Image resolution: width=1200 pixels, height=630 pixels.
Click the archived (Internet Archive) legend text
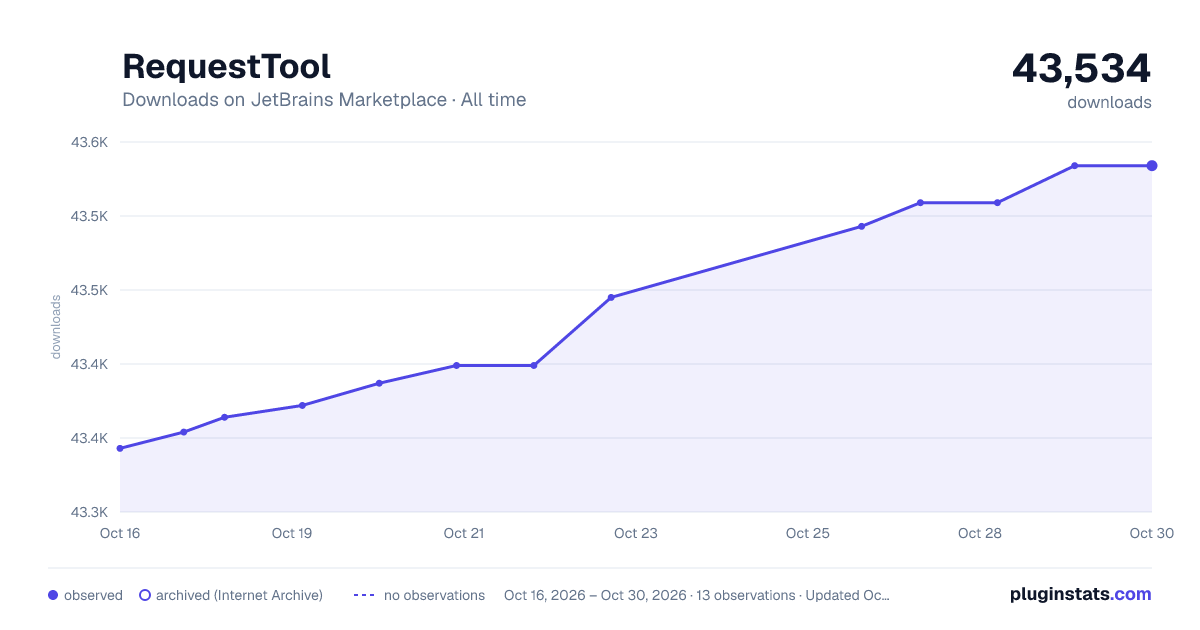pyautogui.click(x=239, y=595)
